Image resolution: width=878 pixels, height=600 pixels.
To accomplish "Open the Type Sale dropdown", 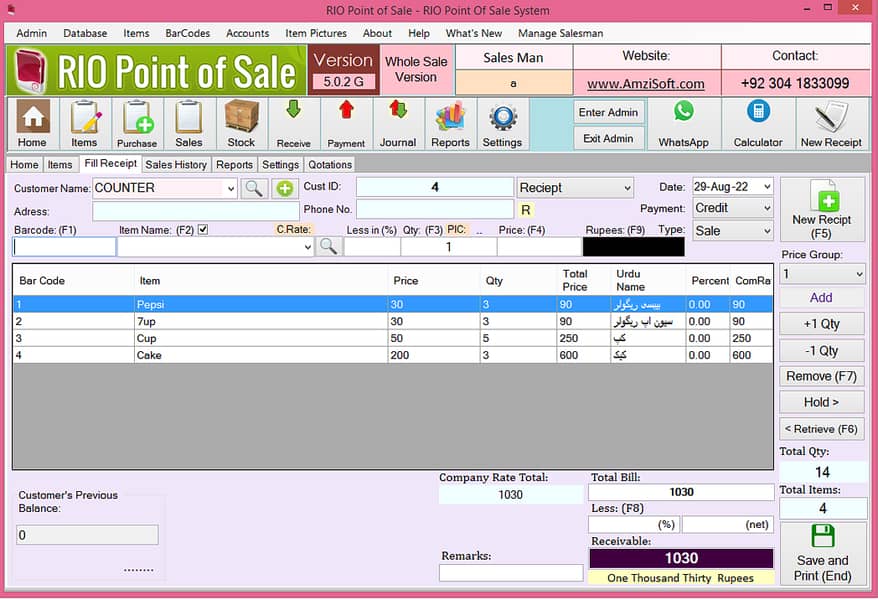I will pos(733,231).
